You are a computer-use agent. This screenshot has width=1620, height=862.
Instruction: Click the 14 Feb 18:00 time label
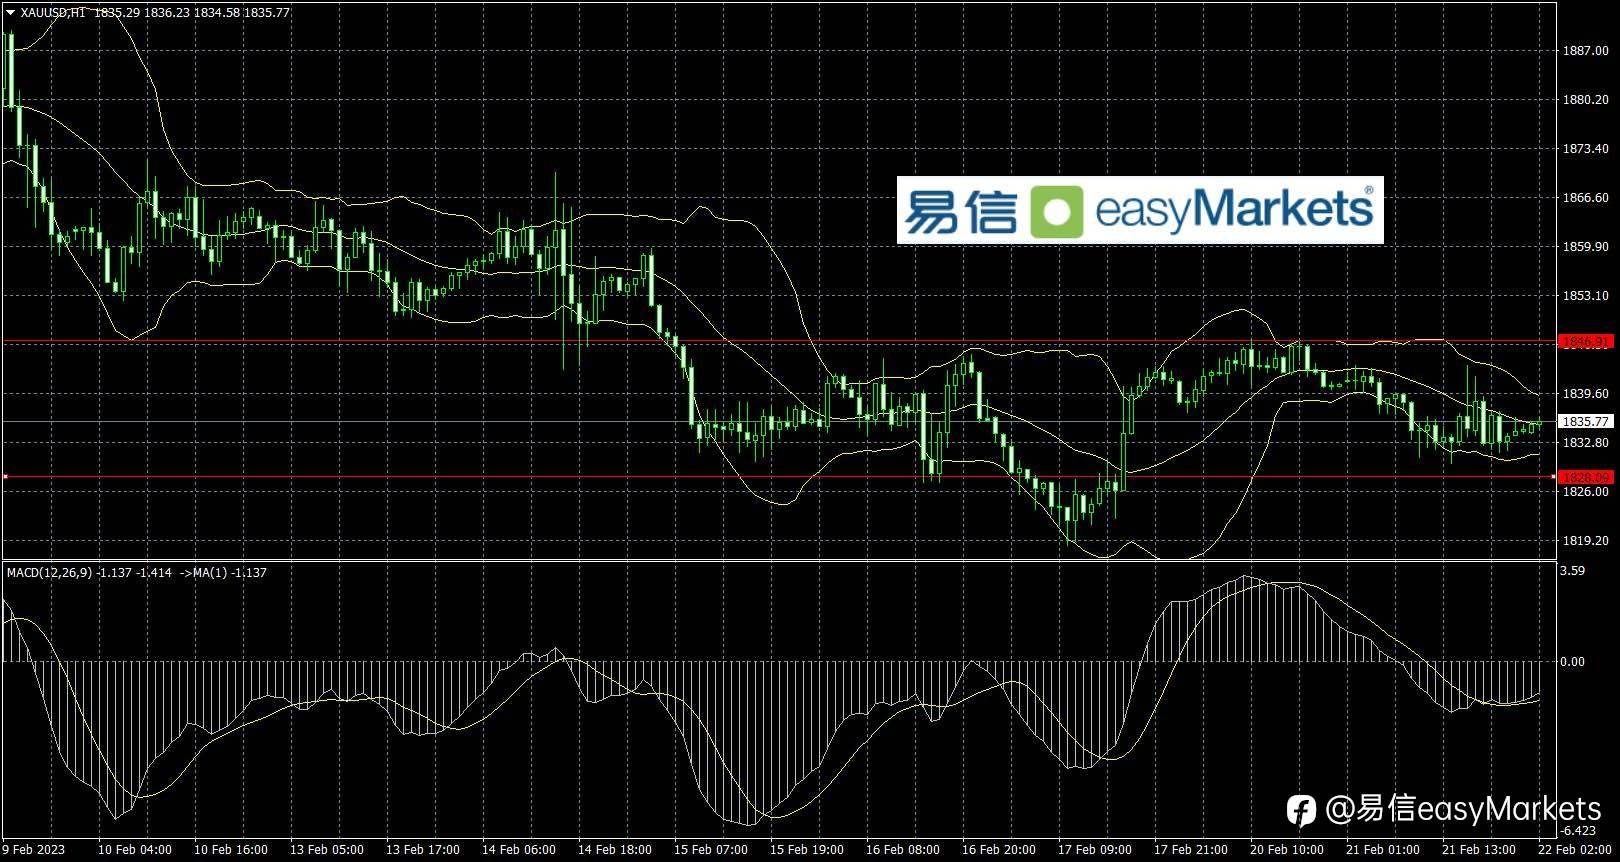[615, 850]
